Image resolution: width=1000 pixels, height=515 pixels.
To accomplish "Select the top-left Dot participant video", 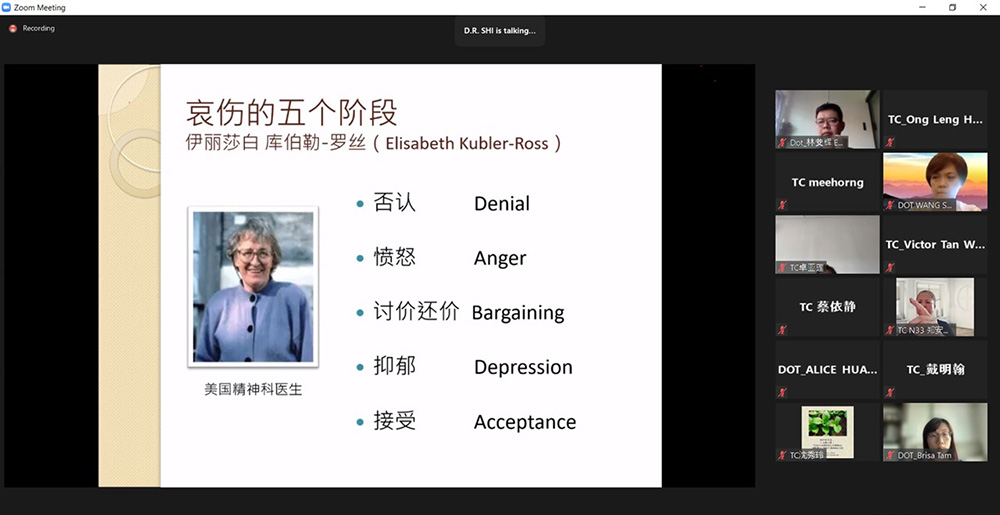I will coord(827,118).
